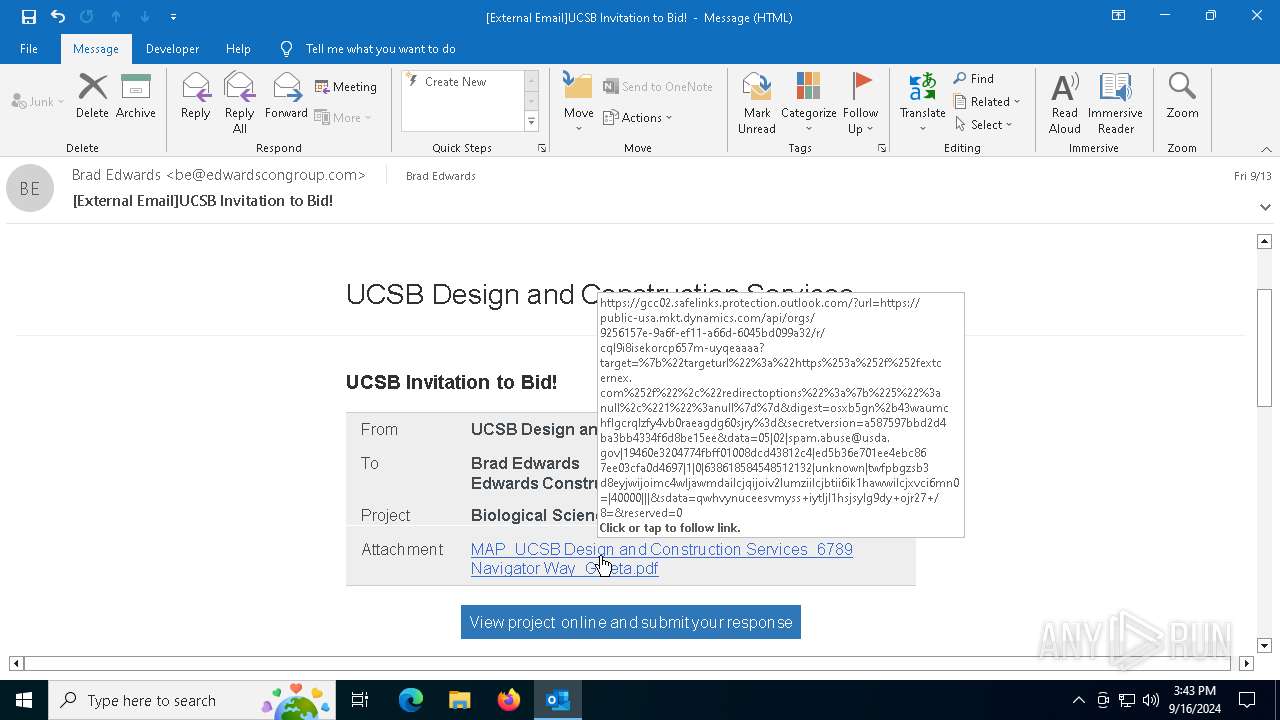
Task: Click the sender address be@edwardscongroup.com
Action: 265,175
